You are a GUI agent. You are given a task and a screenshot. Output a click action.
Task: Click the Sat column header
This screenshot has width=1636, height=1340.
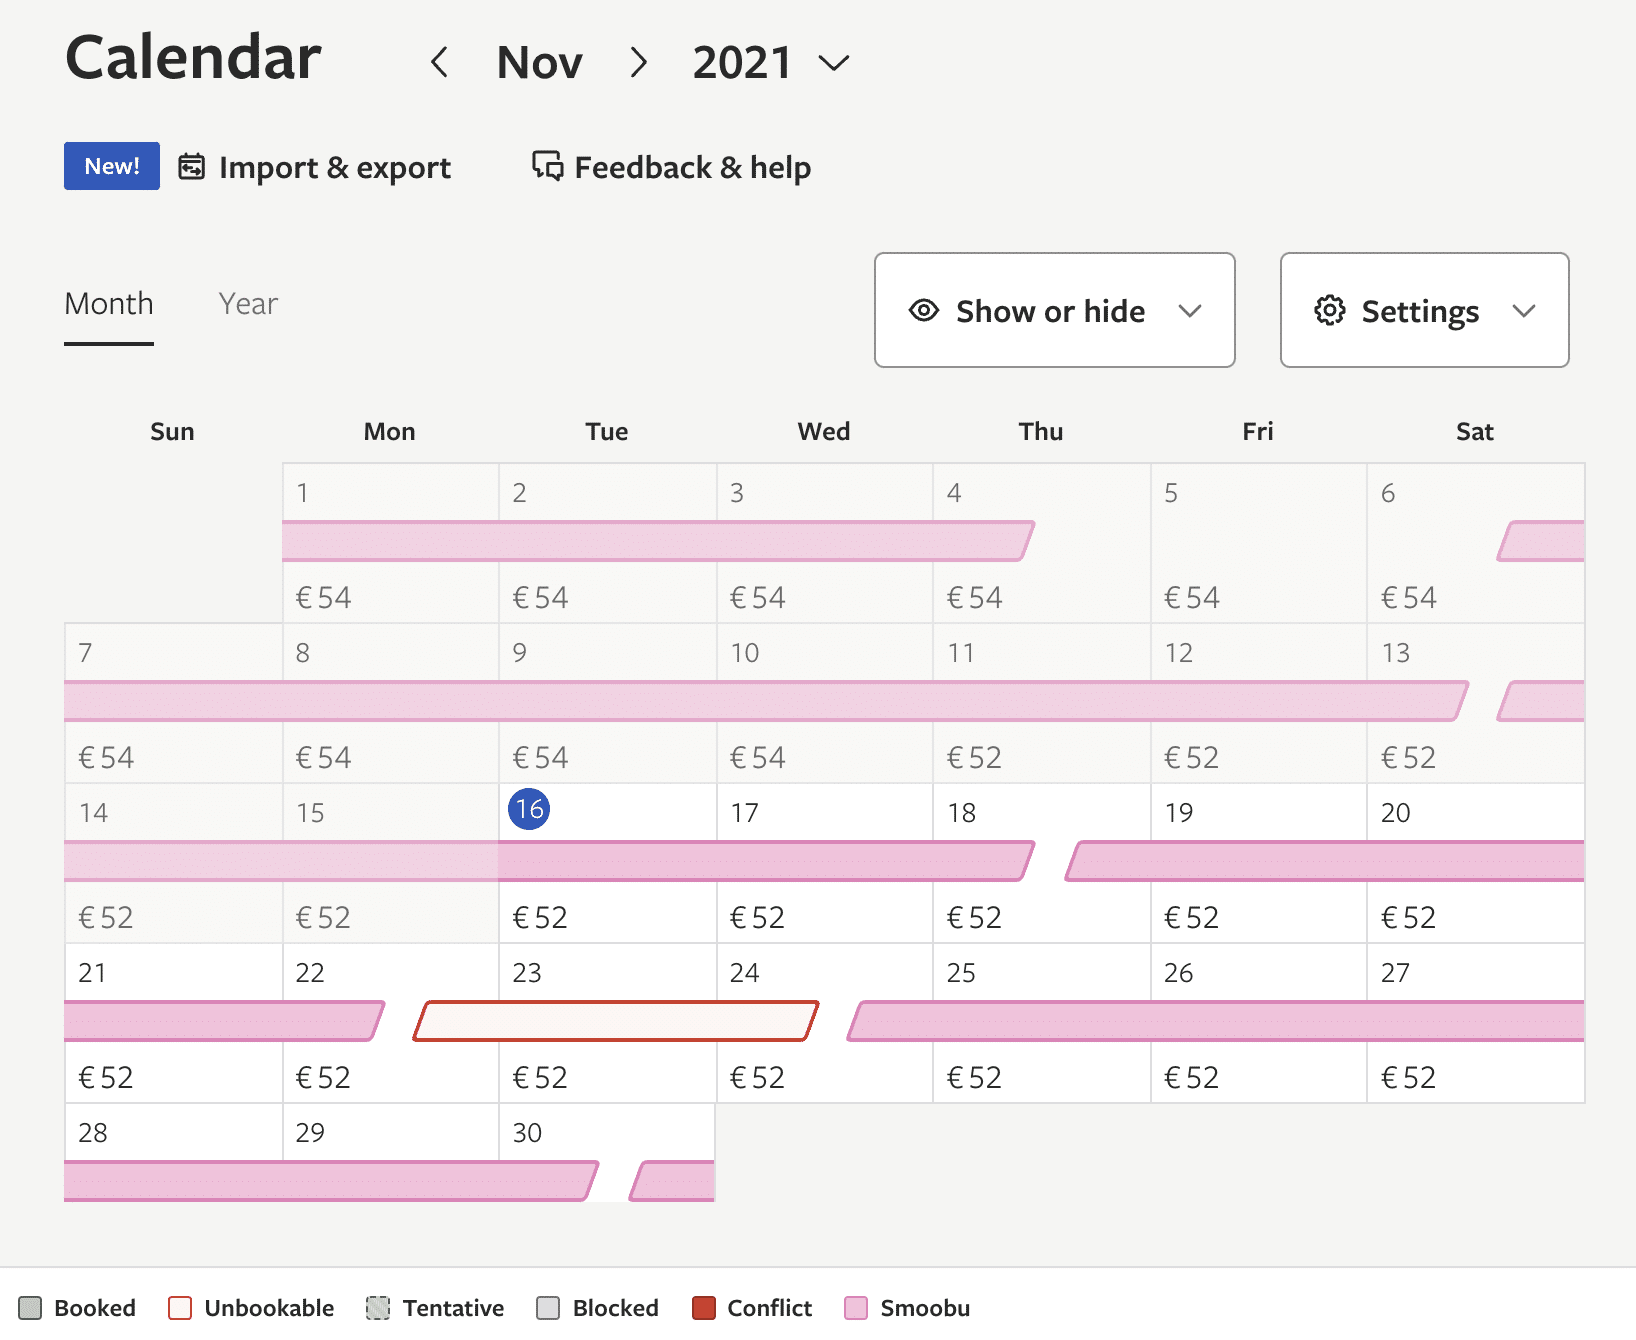(x=1475, y=432)
